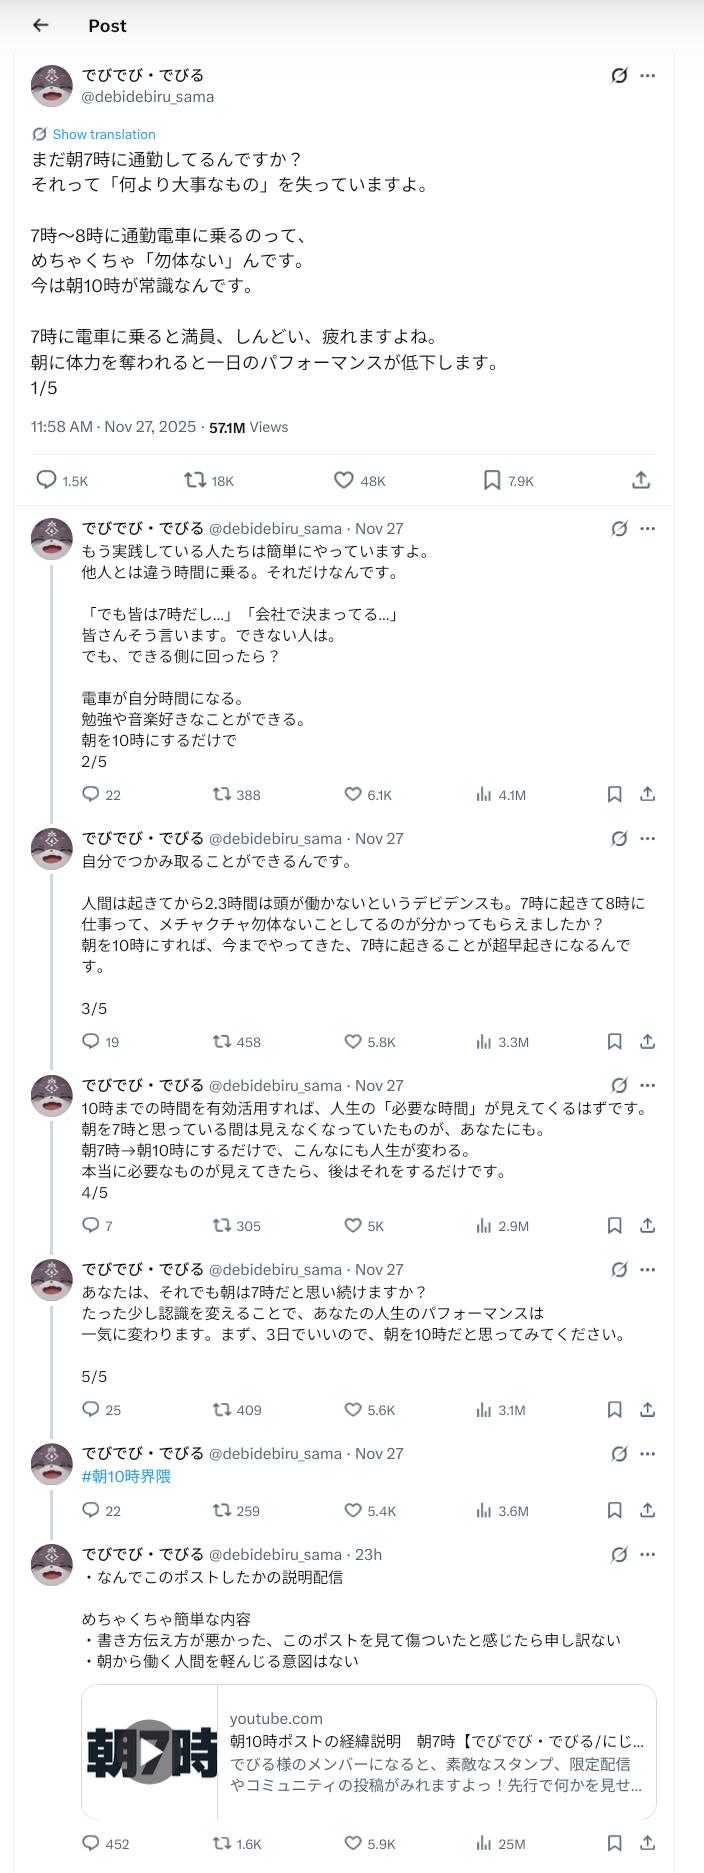View analytics for the 3/5 reply showing 3.3M

pos(484,1041)
